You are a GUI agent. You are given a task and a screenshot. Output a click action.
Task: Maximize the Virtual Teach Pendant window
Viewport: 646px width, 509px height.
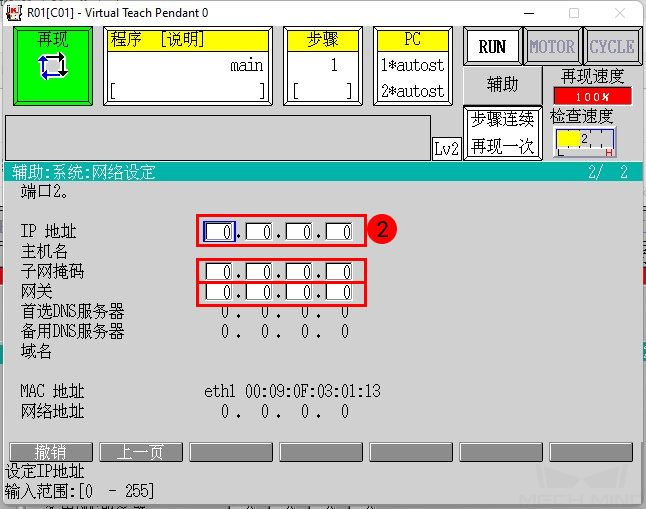pos(574,13)
